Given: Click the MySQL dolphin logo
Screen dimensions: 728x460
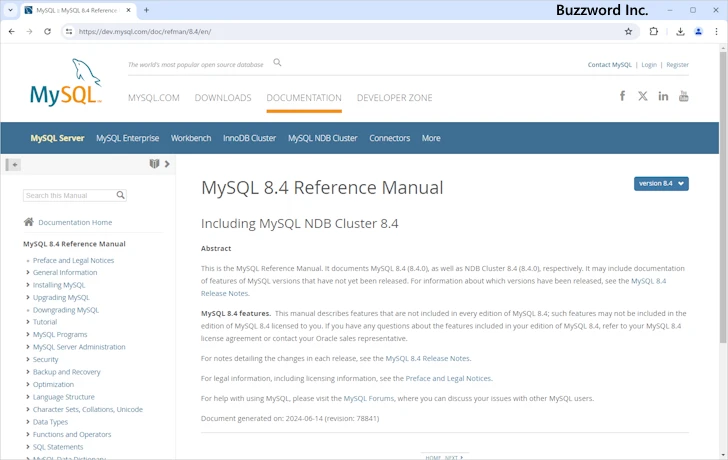Looking at the screenshot, I should coord(66,83).
